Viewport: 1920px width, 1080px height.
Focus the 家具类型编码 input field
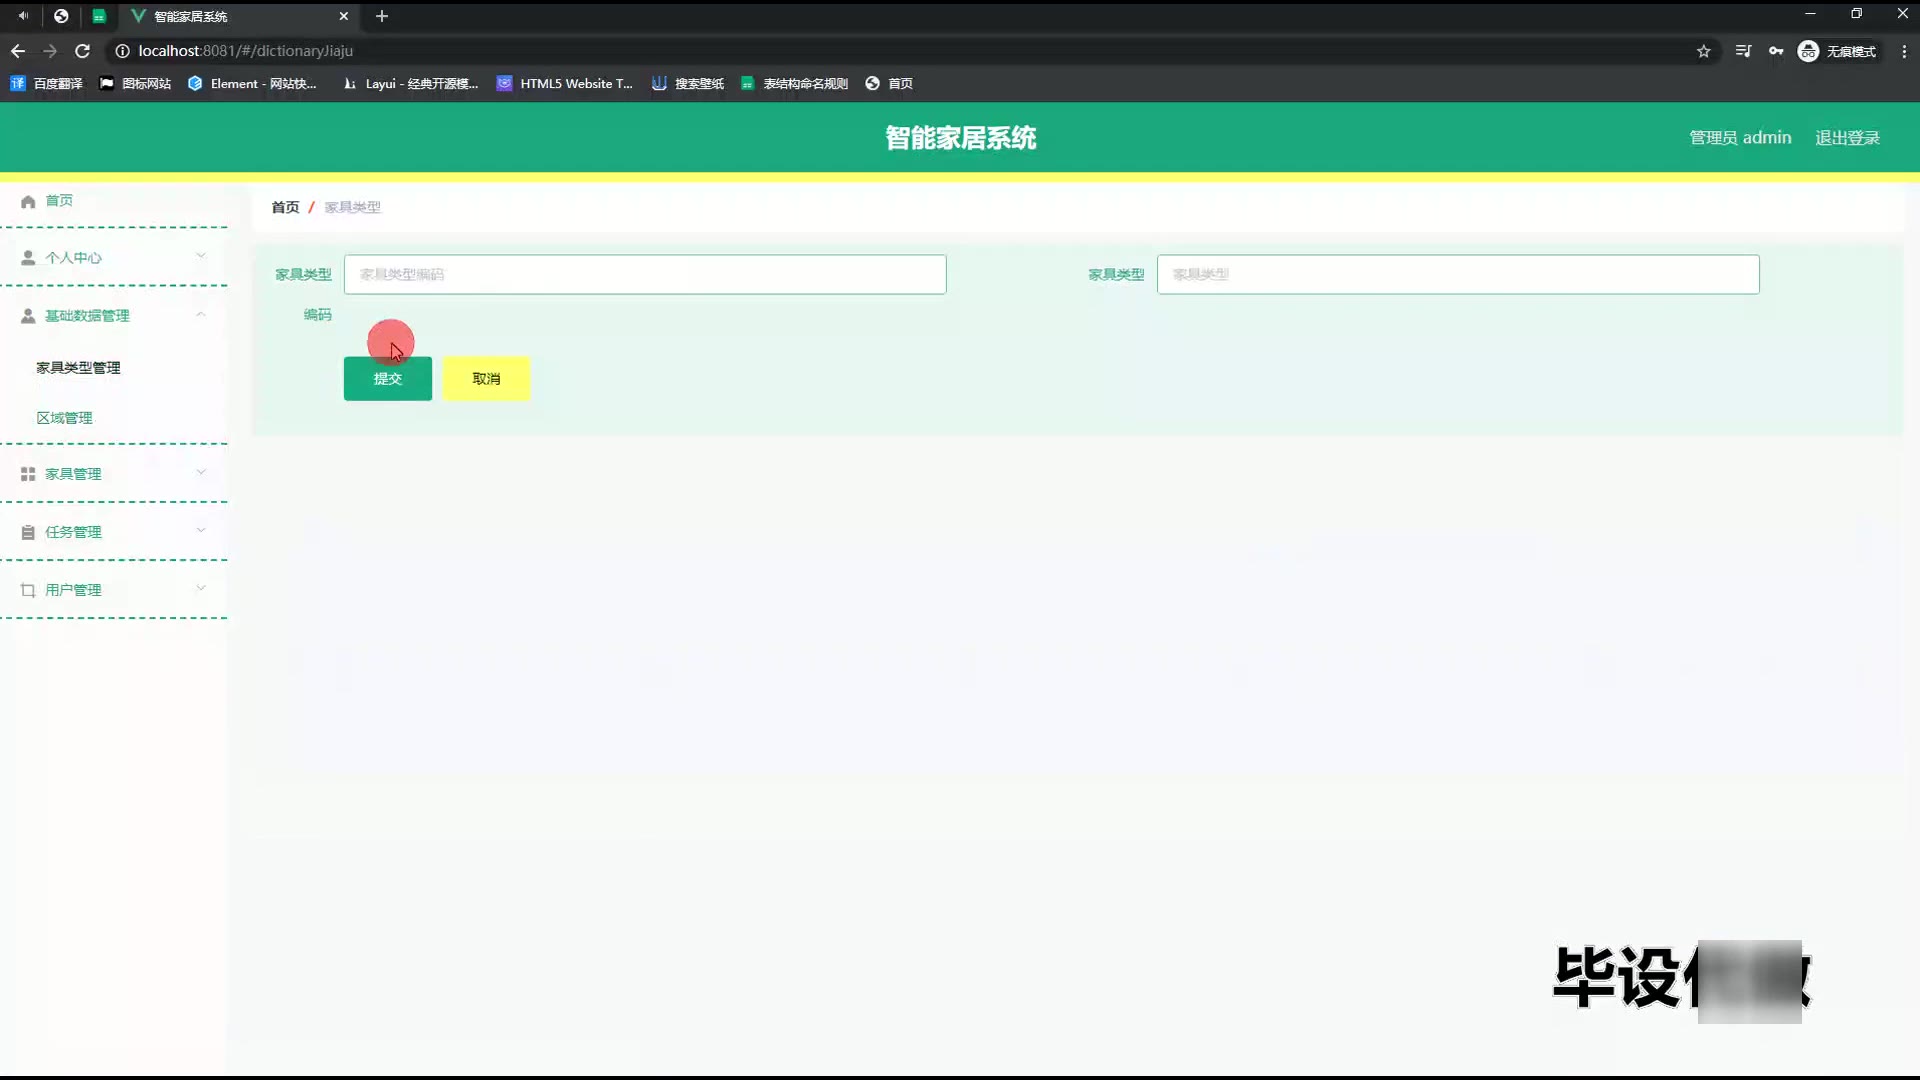point(644,274)
